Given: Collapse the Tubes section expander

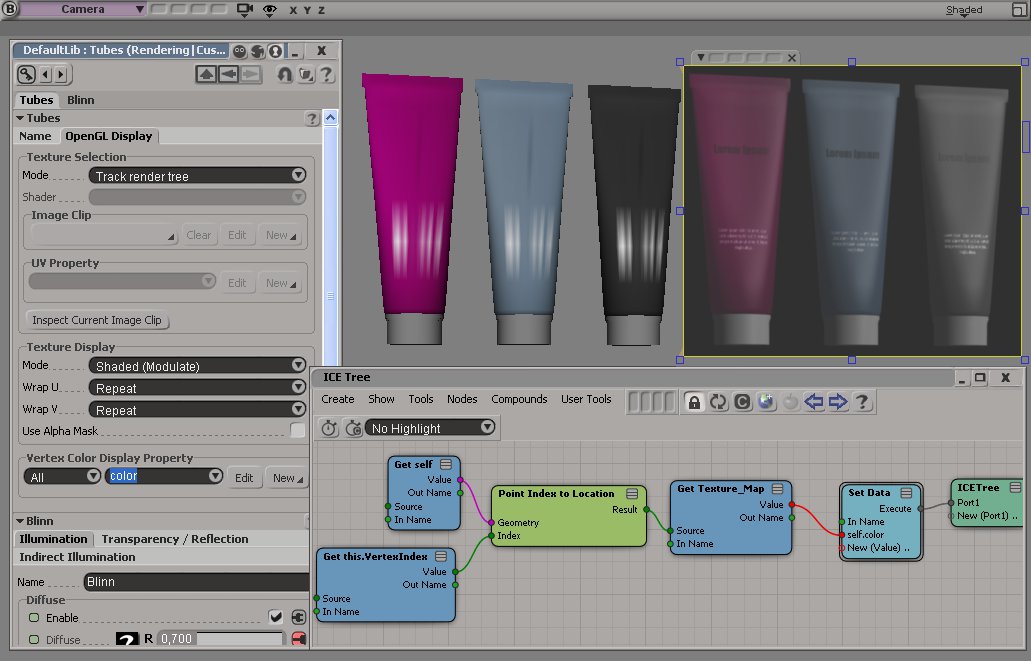Looking at the screenshot, I should (x=20, y=118).
